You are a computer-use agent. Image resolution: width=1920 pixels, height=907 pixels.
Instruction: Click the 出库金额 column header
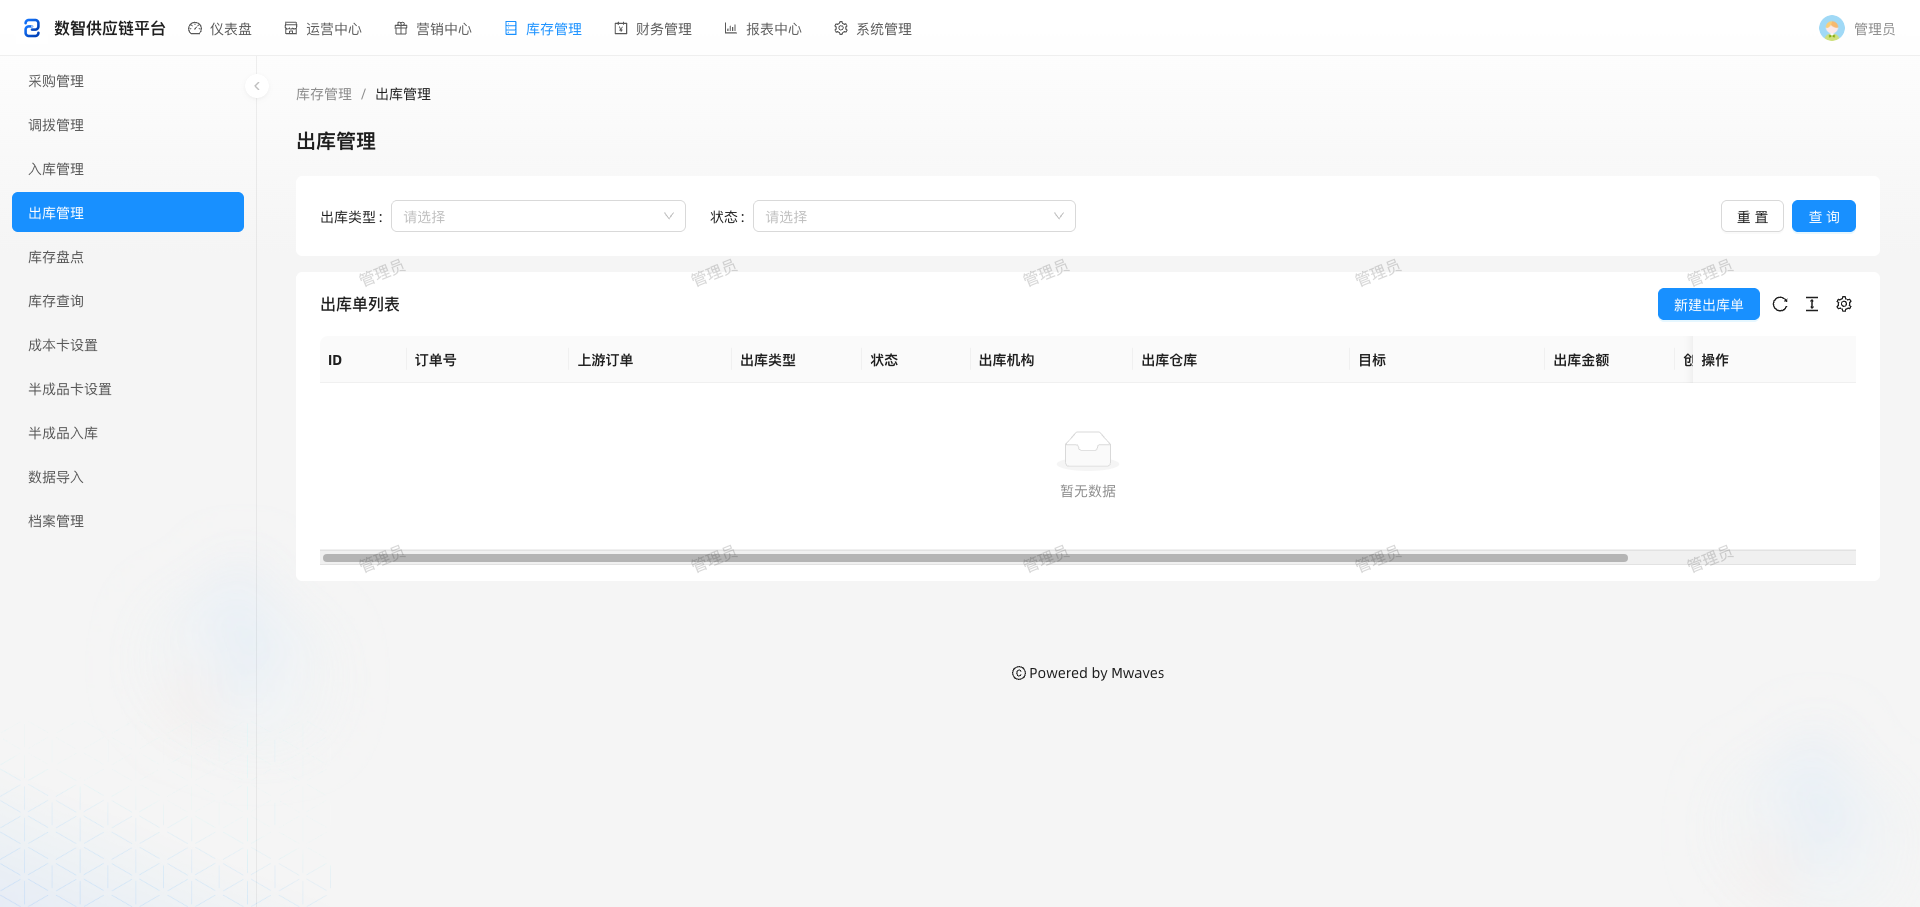tap(1610, 360)
